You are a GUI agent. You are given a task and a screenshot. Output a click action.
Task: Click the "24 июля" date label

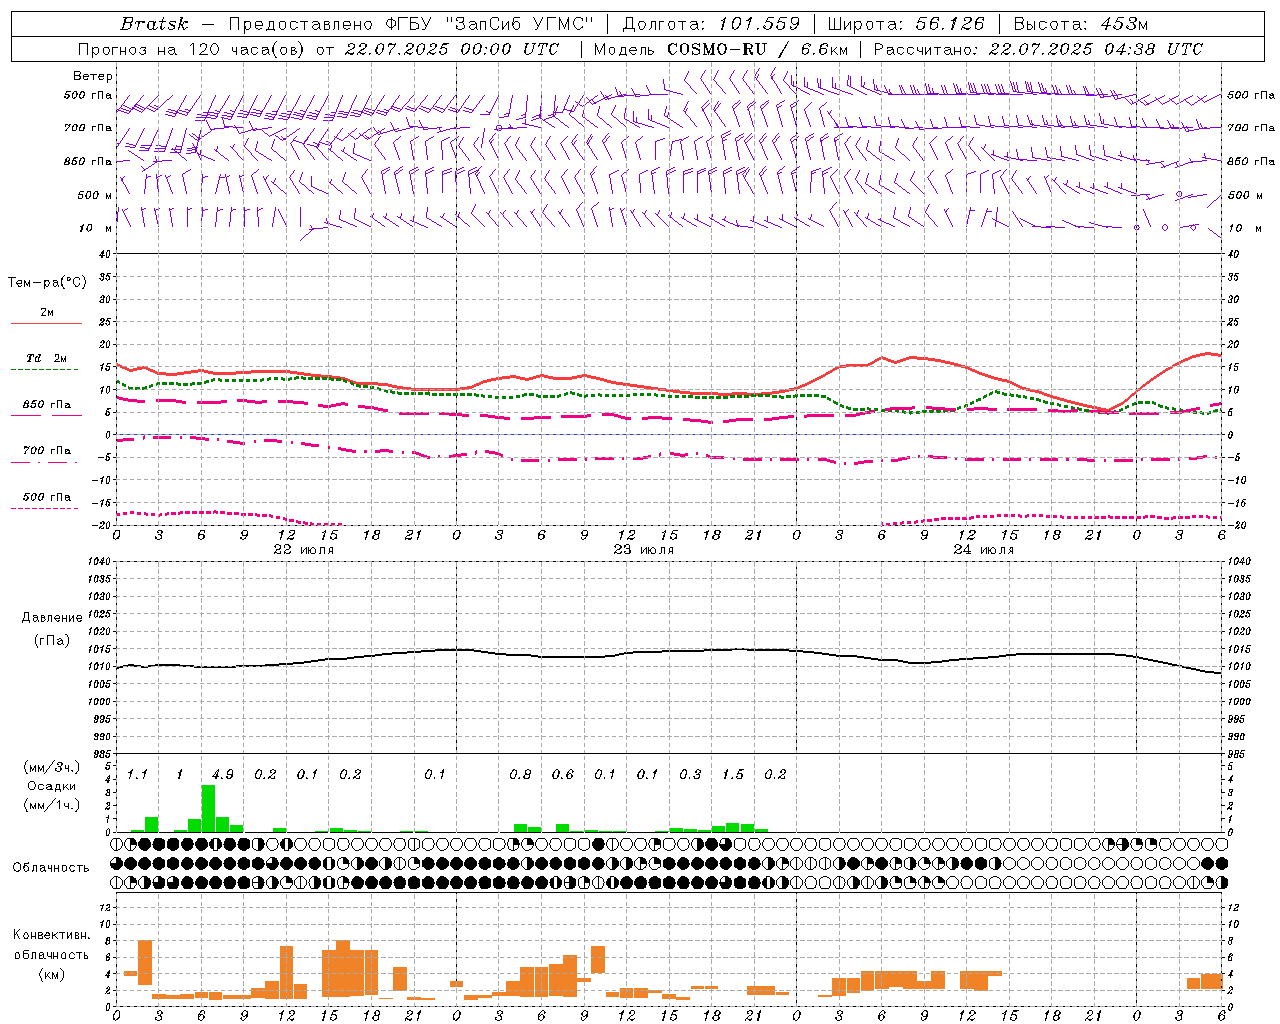pos(984,550)
